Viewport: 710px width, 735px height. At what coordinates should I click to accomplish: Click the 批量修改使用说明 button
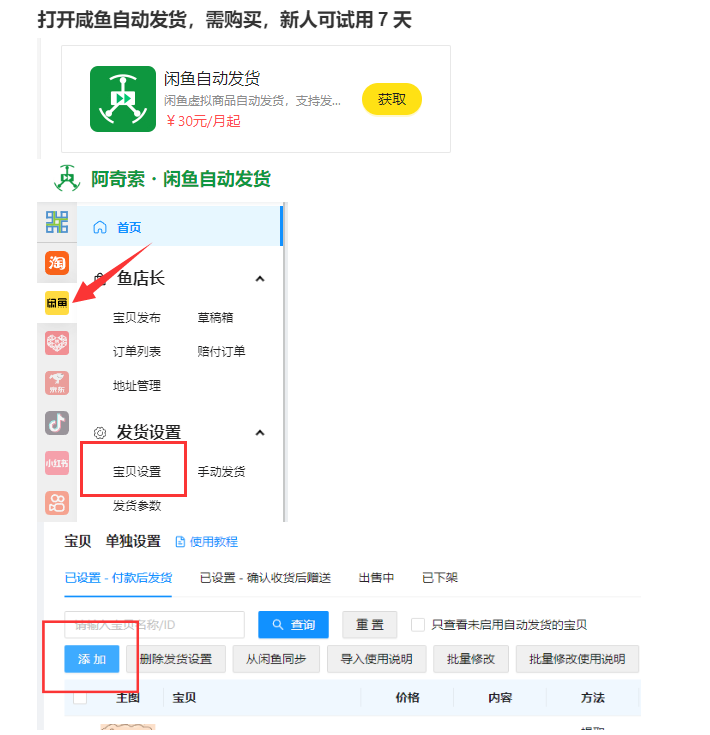coord(577,659)
